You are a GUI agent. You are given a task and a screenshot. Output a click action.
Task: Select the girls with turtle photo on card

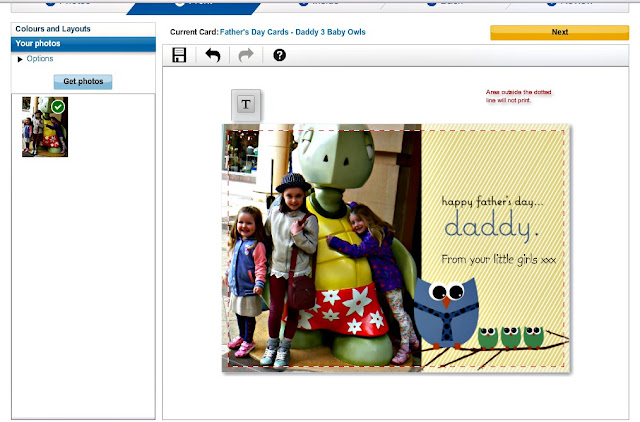click(x=322, y=248)
